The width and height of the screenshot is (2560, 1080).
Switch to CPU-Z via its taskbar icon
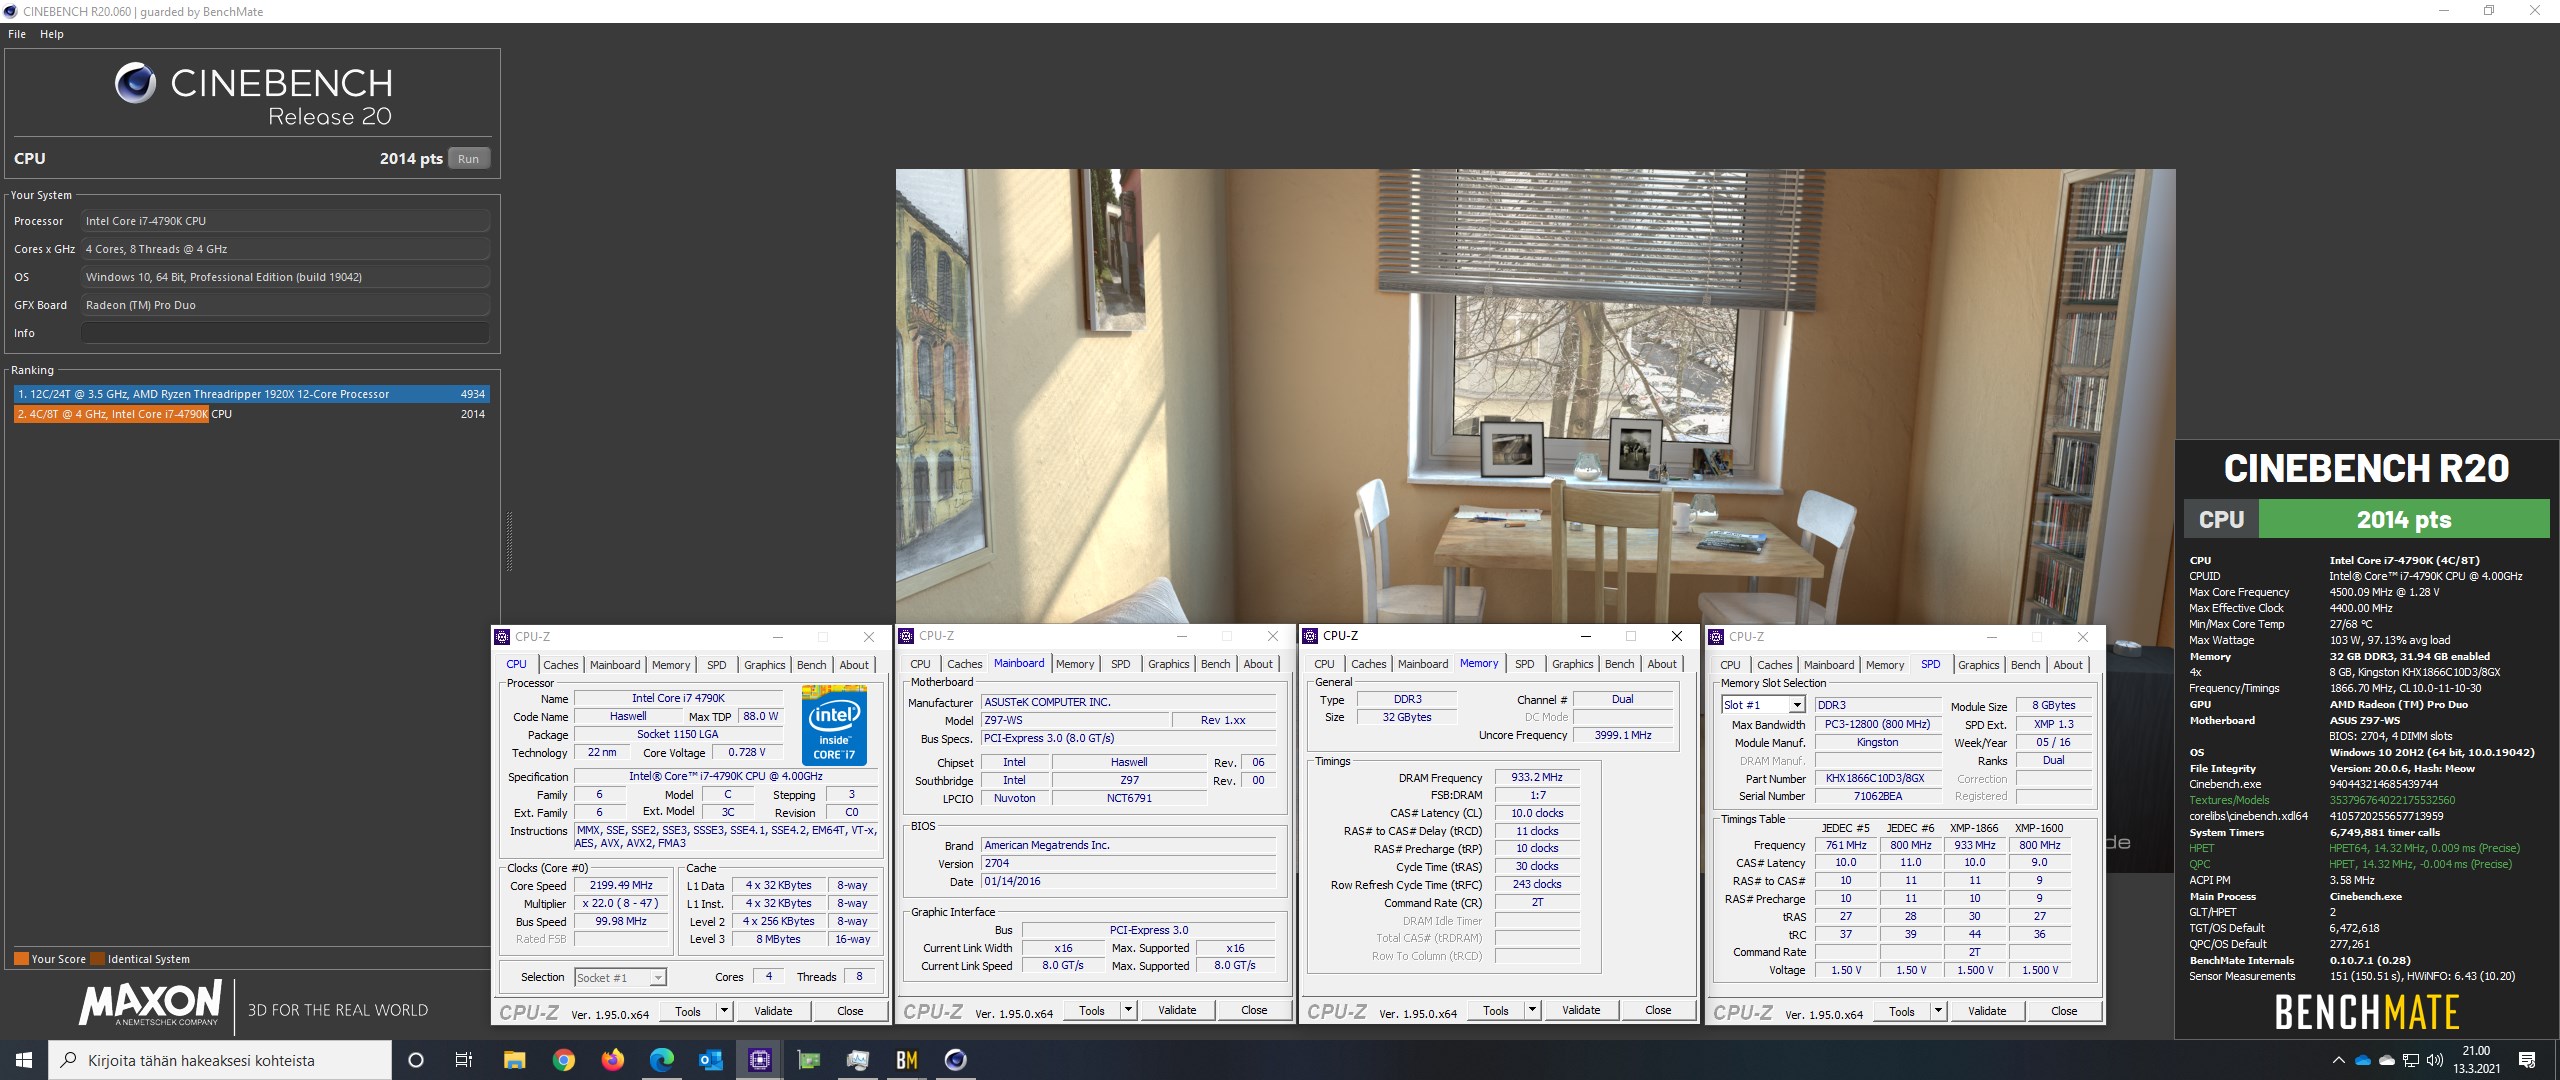[760, 1060]
